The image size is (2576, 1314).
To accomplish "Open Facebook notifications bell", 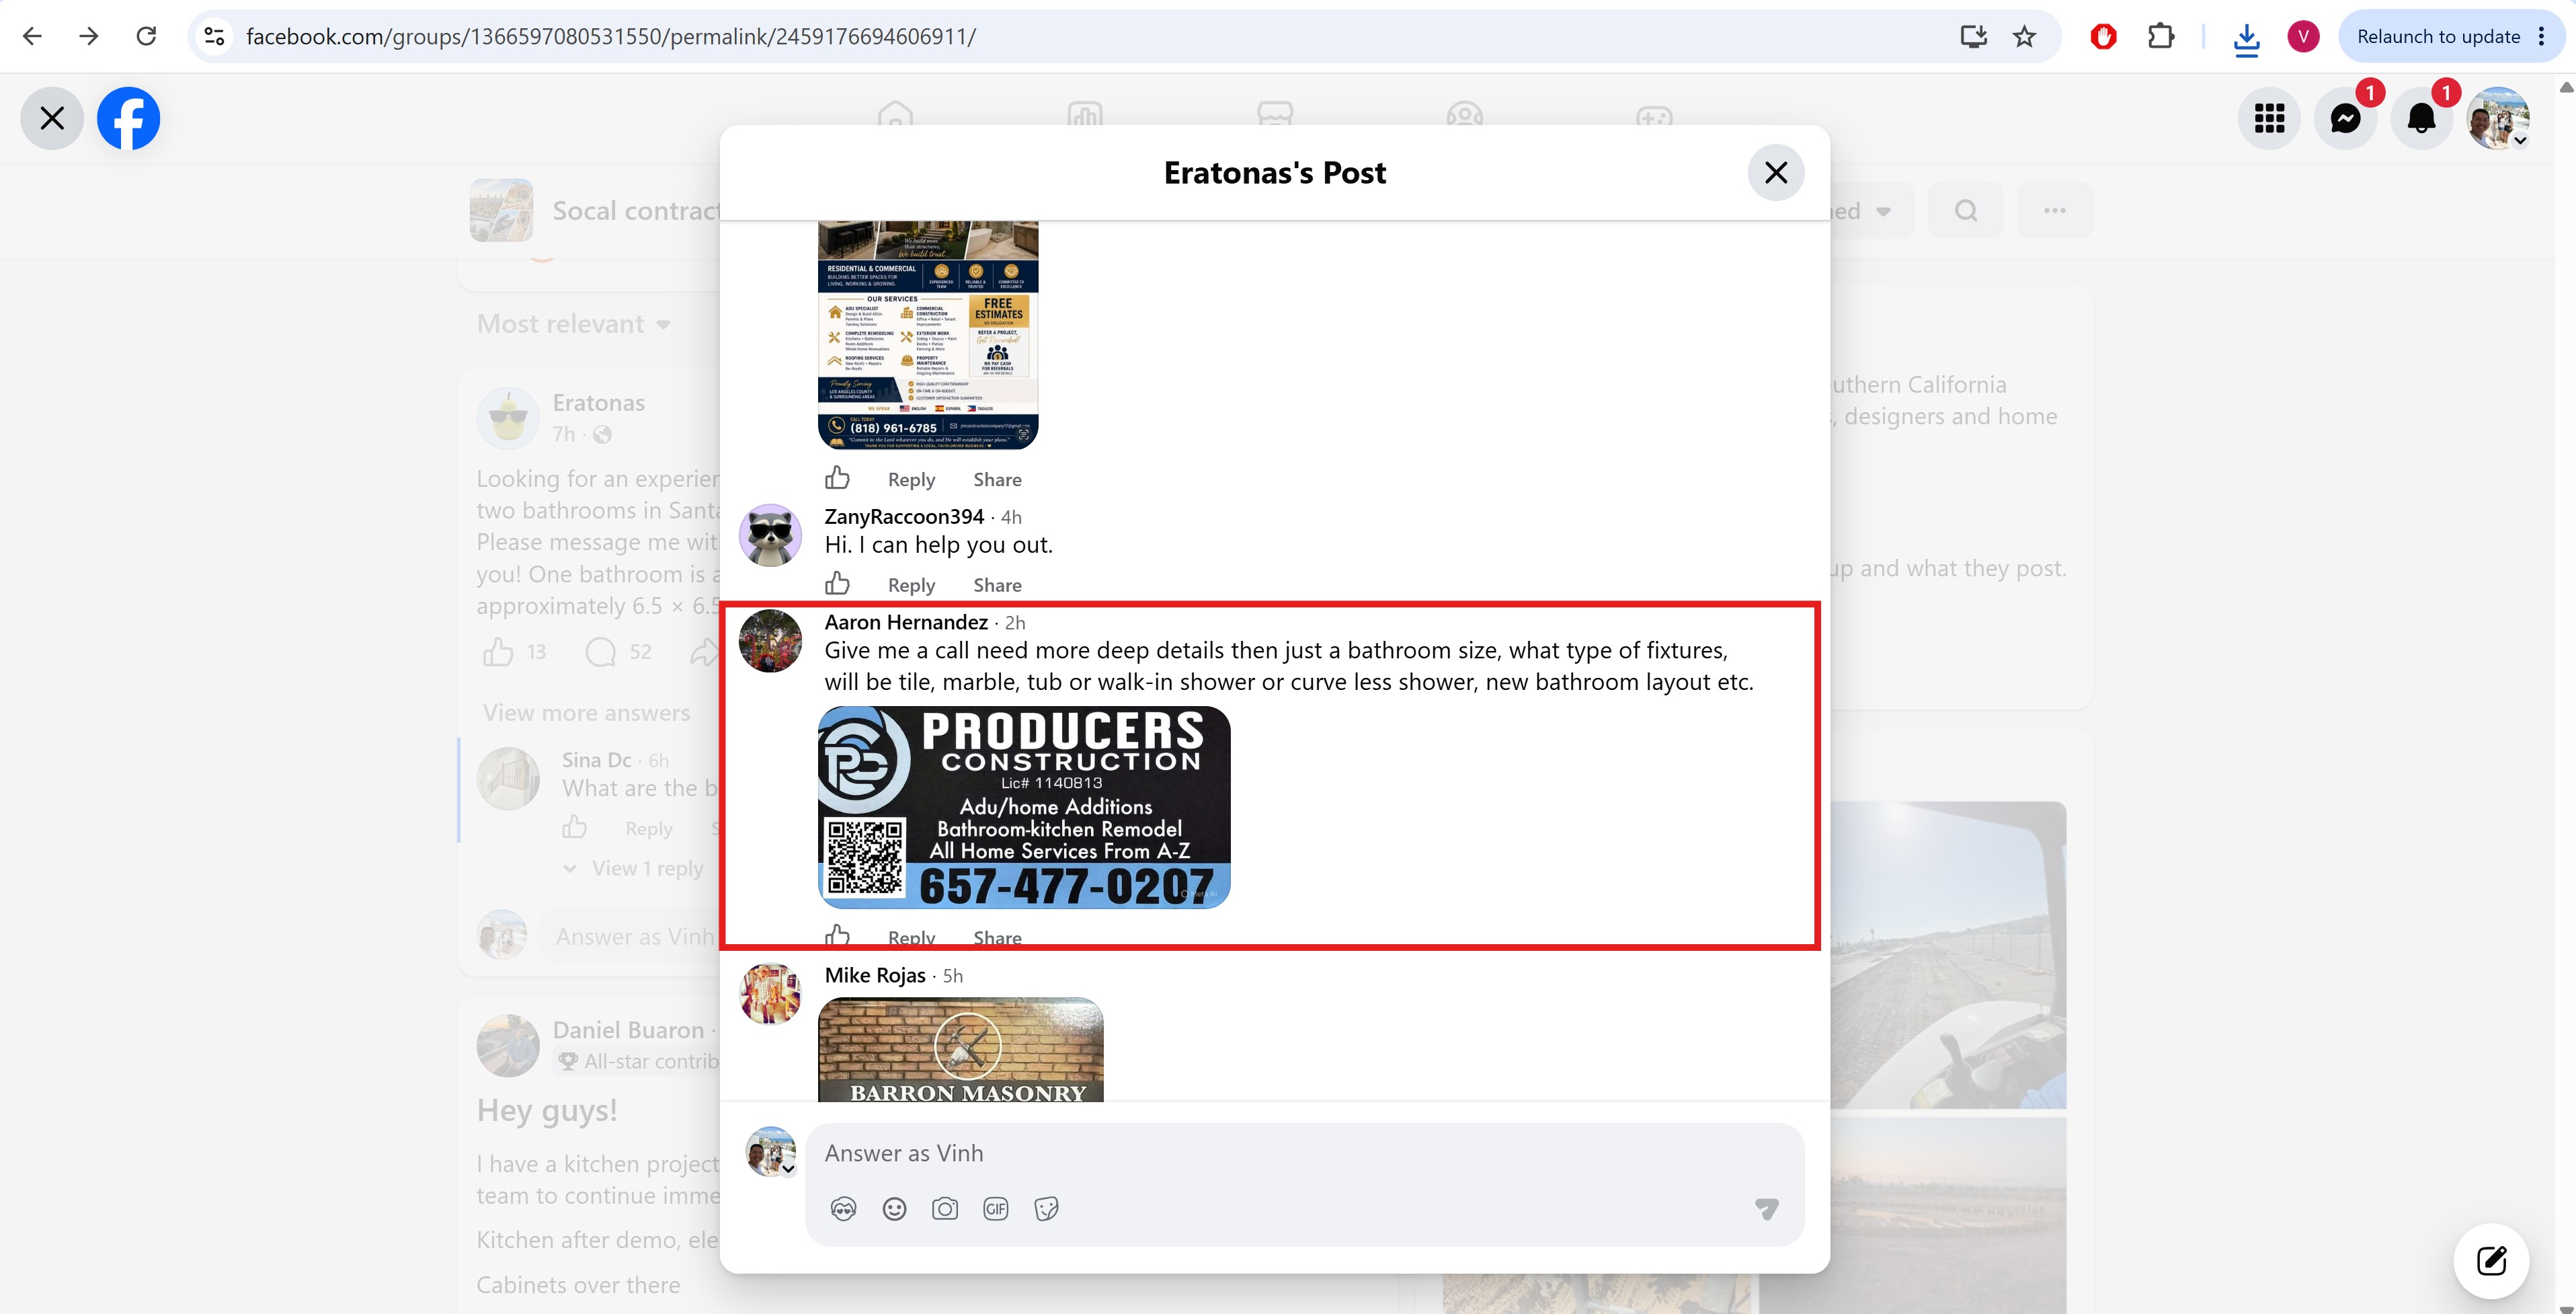I will pos(2421,118).
